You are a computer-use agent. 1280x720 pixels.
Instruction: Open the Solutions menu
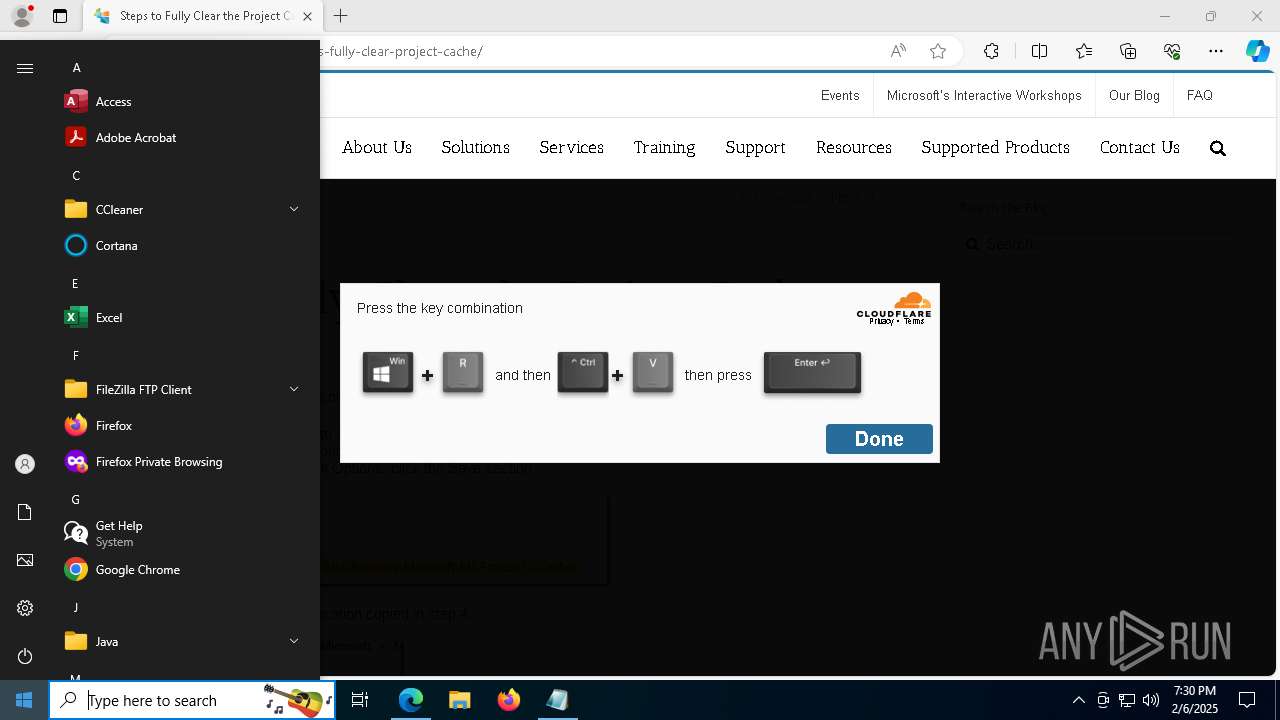tap(475, 147)
